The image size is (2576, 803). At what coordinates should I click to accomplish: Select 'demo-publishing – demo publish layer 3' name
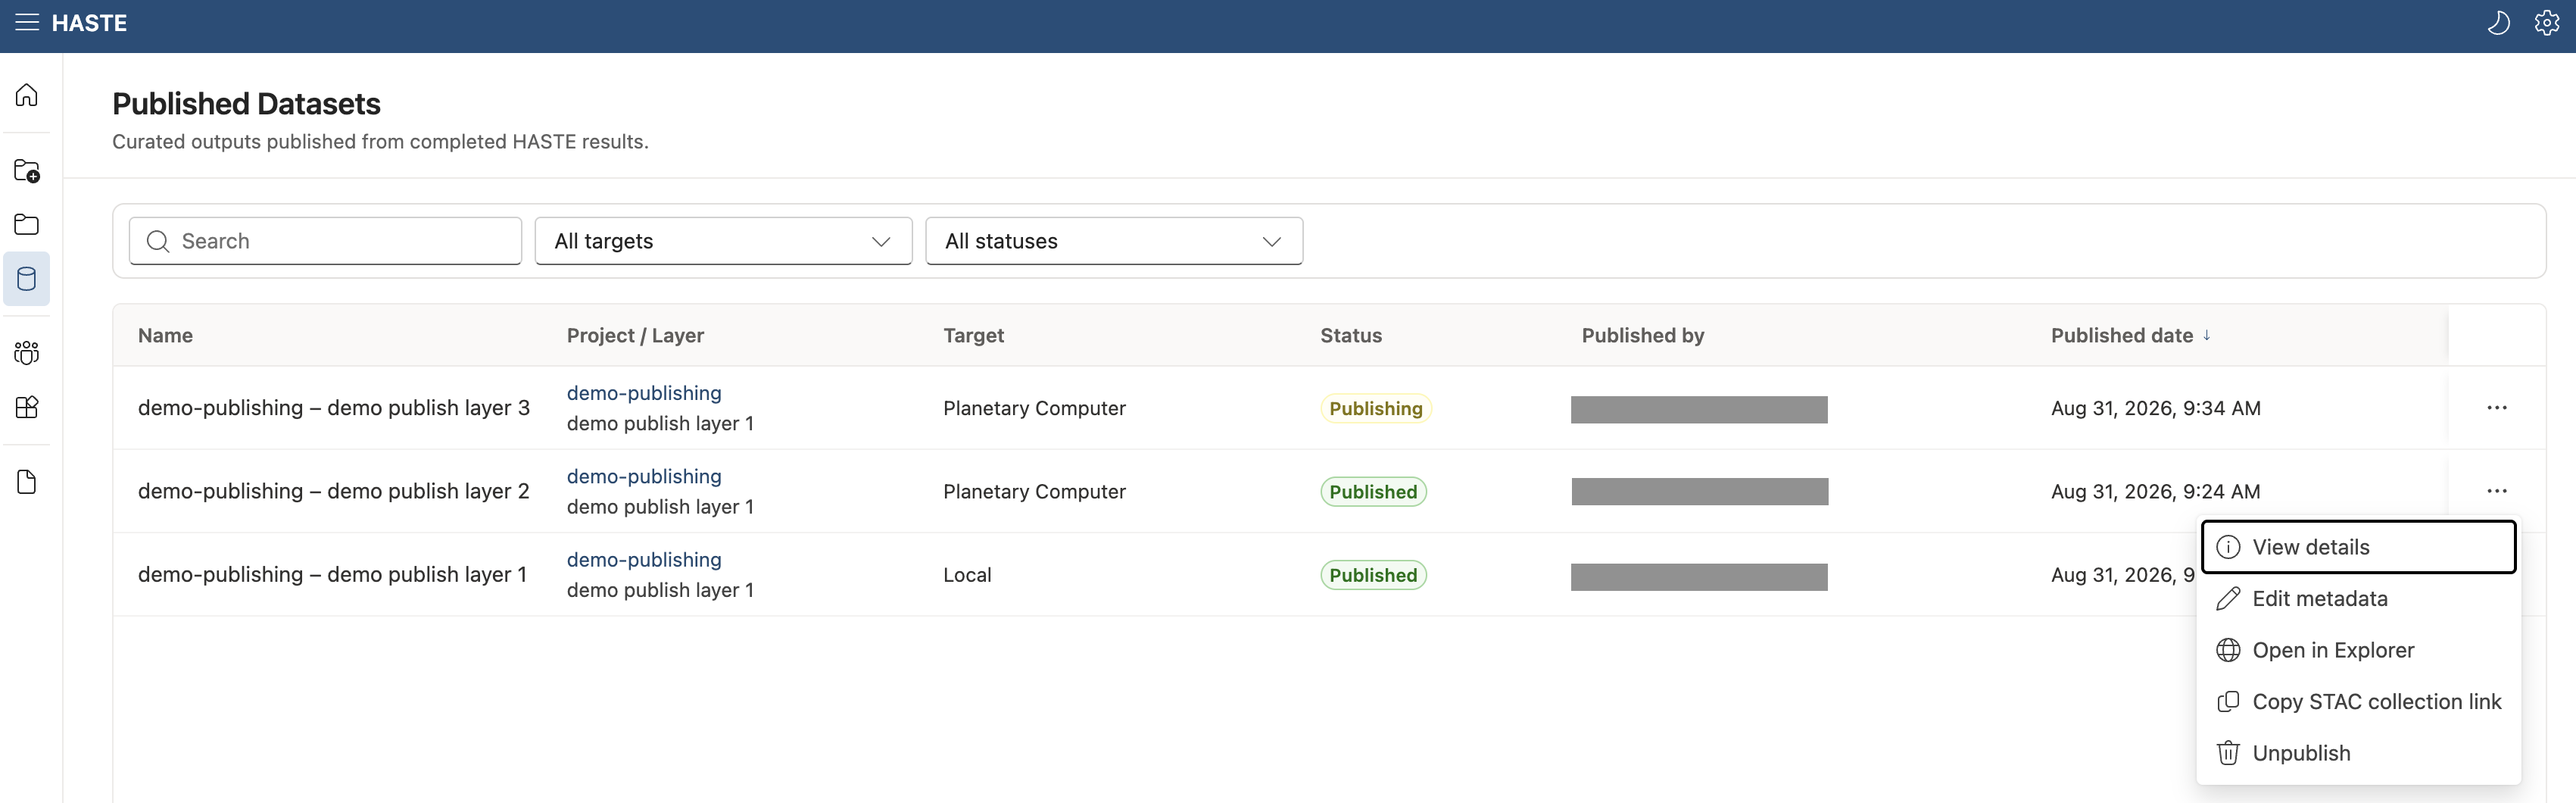tap(334, 408)
